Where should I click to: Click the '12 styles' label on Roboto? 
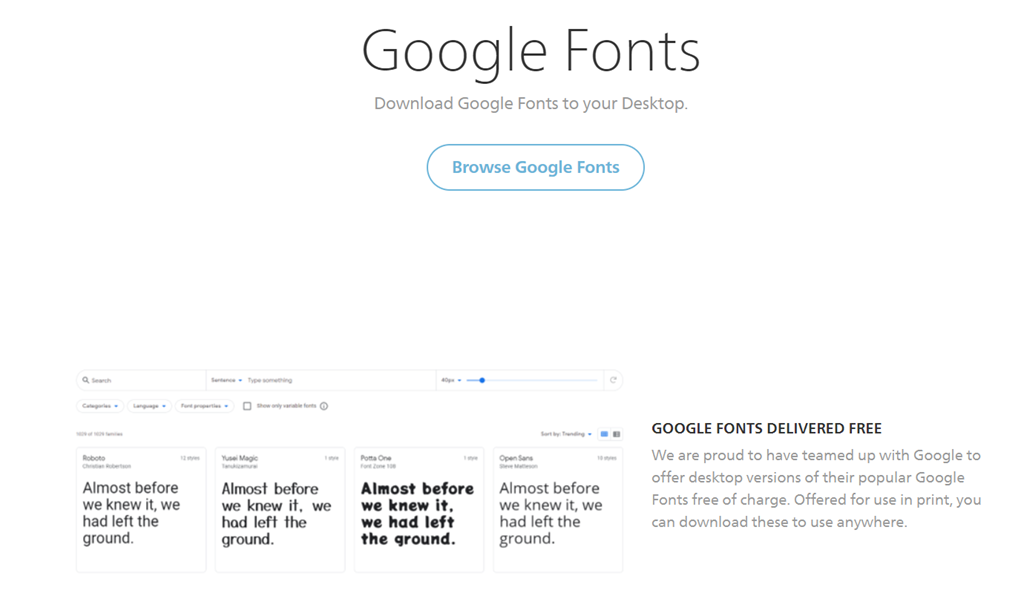190,458
